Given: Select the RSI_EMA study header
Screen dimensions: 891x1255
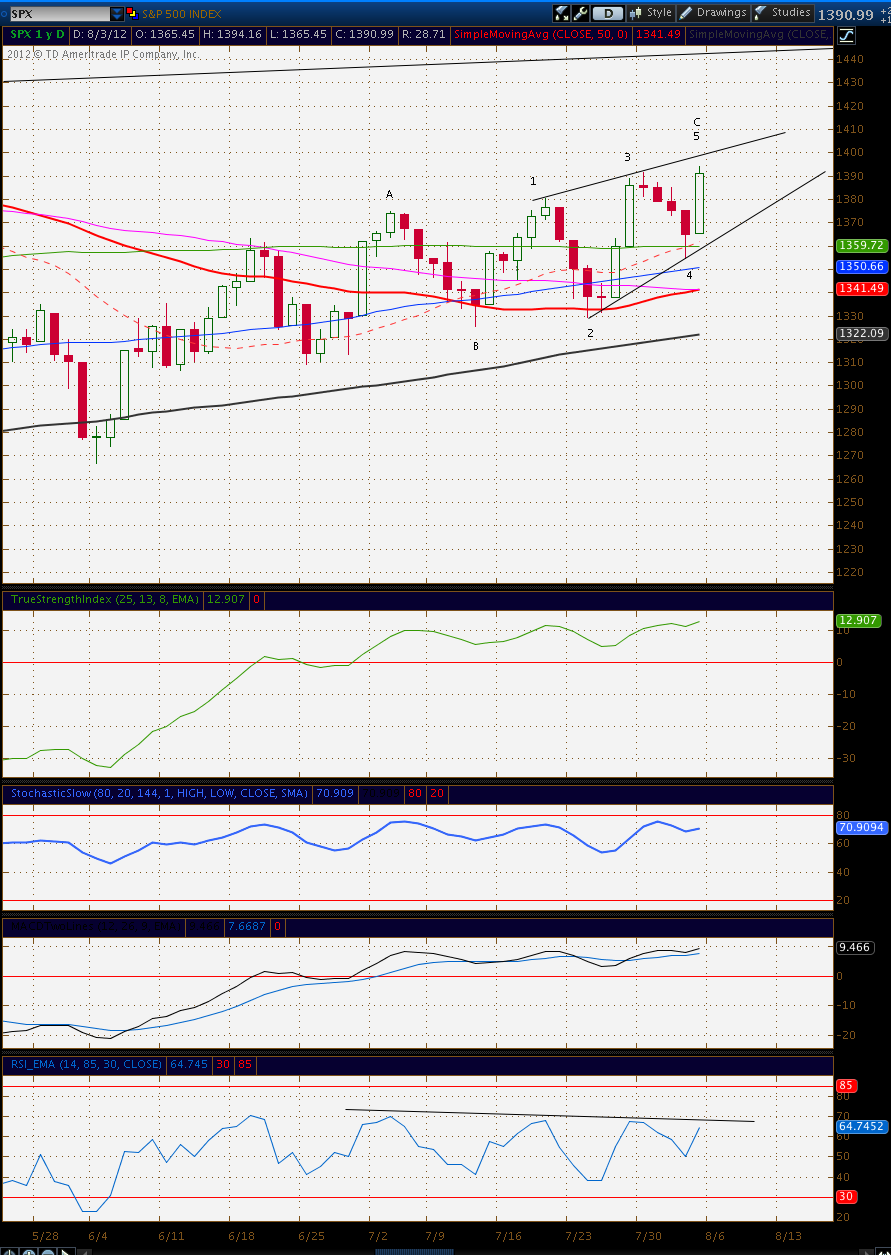Looking at the screenshot, I should pyautogui.click(x=84, y=1064).
